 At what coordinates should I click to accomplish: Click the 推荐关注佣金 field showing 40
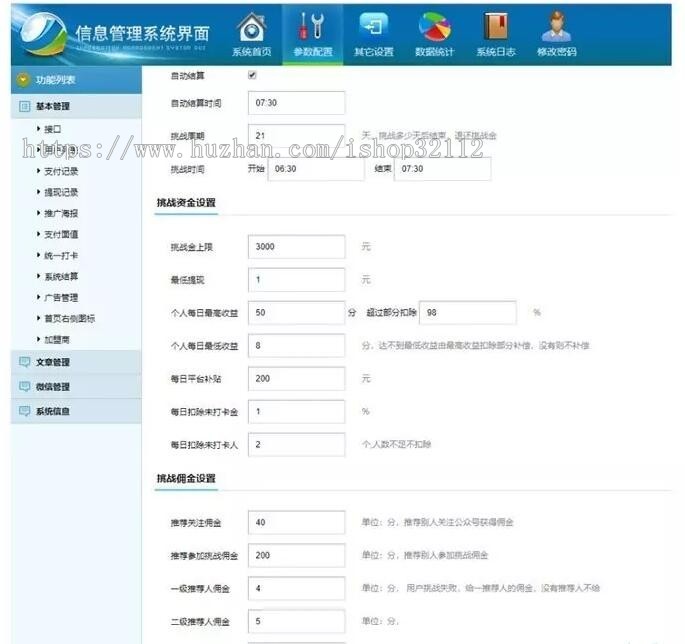click(x=296, y=523)
